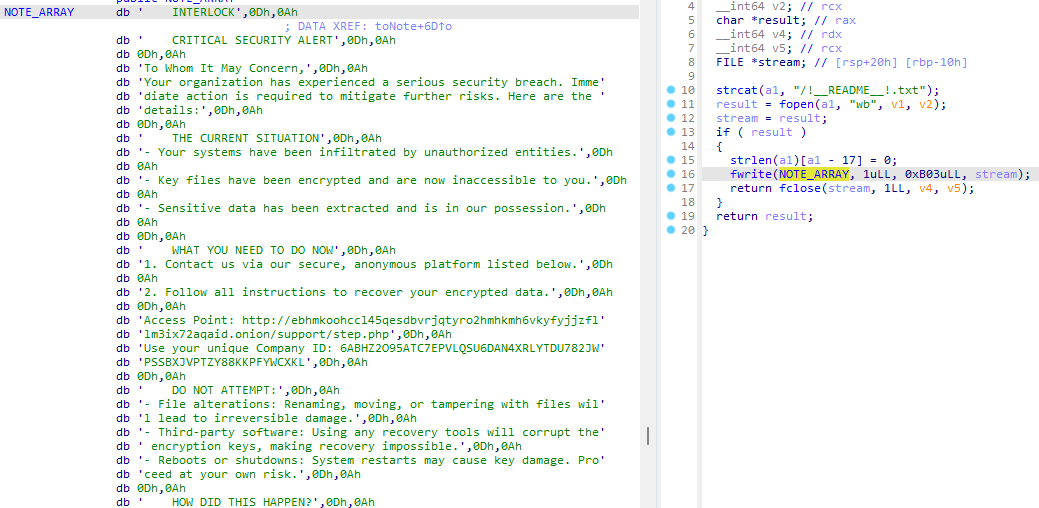Toggle breakpoint dot on pseudocode line 16

671,174
